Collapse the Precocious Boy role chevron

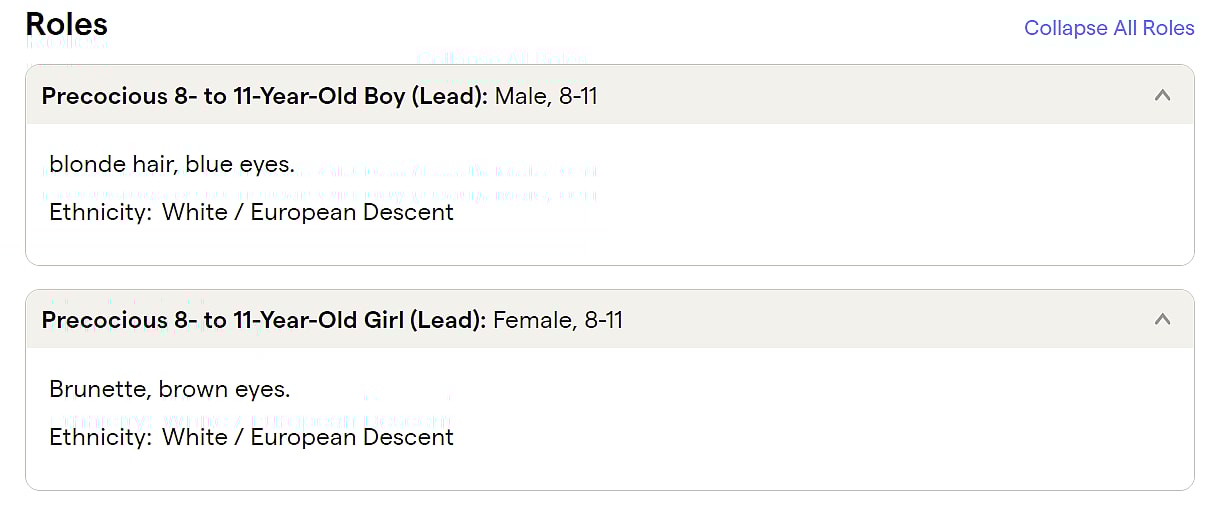click(1162, 96)
